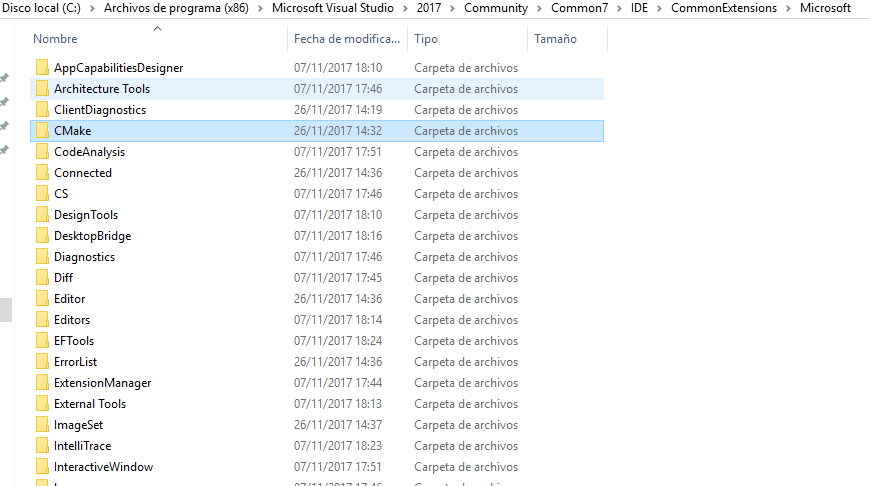Click the ImageSet folder icon
869x486 pixels.
tap(42, 425)
